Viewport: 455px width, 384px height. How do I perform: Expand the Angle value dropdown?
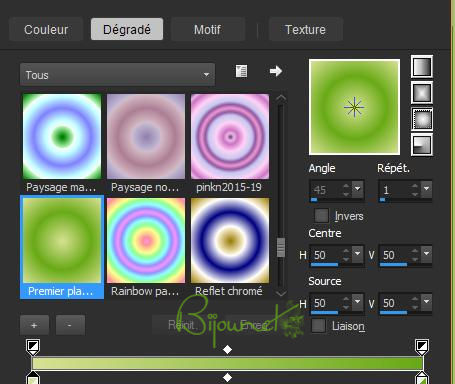358,189
